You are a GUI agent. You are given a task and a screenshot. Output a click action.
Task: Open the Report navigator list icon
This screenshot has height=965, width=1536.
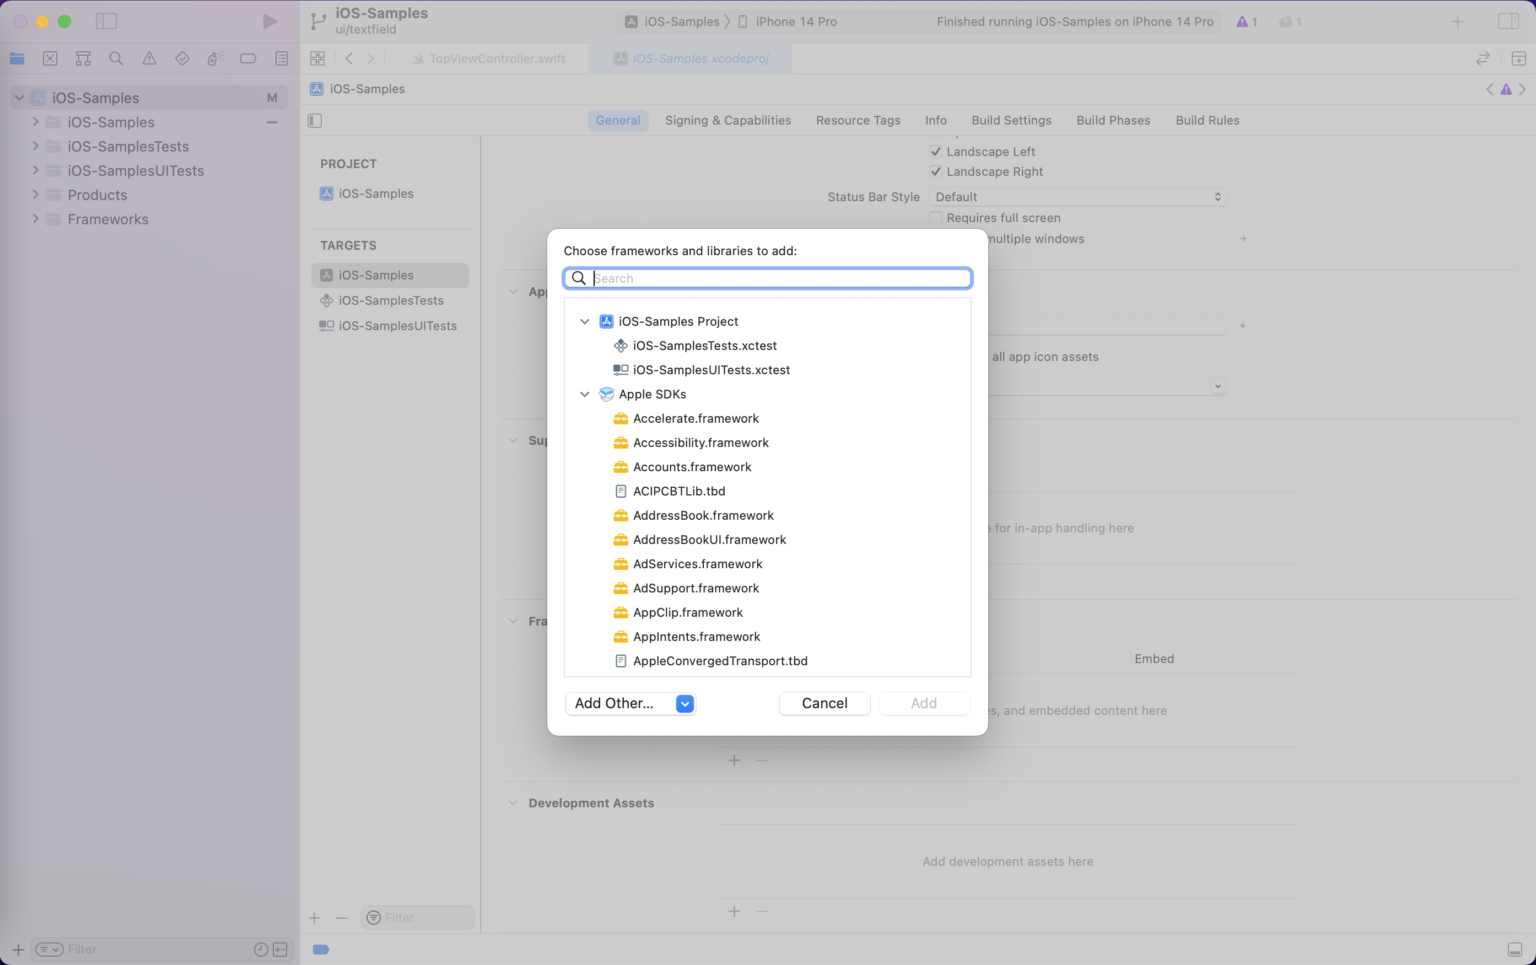(281, 58)
